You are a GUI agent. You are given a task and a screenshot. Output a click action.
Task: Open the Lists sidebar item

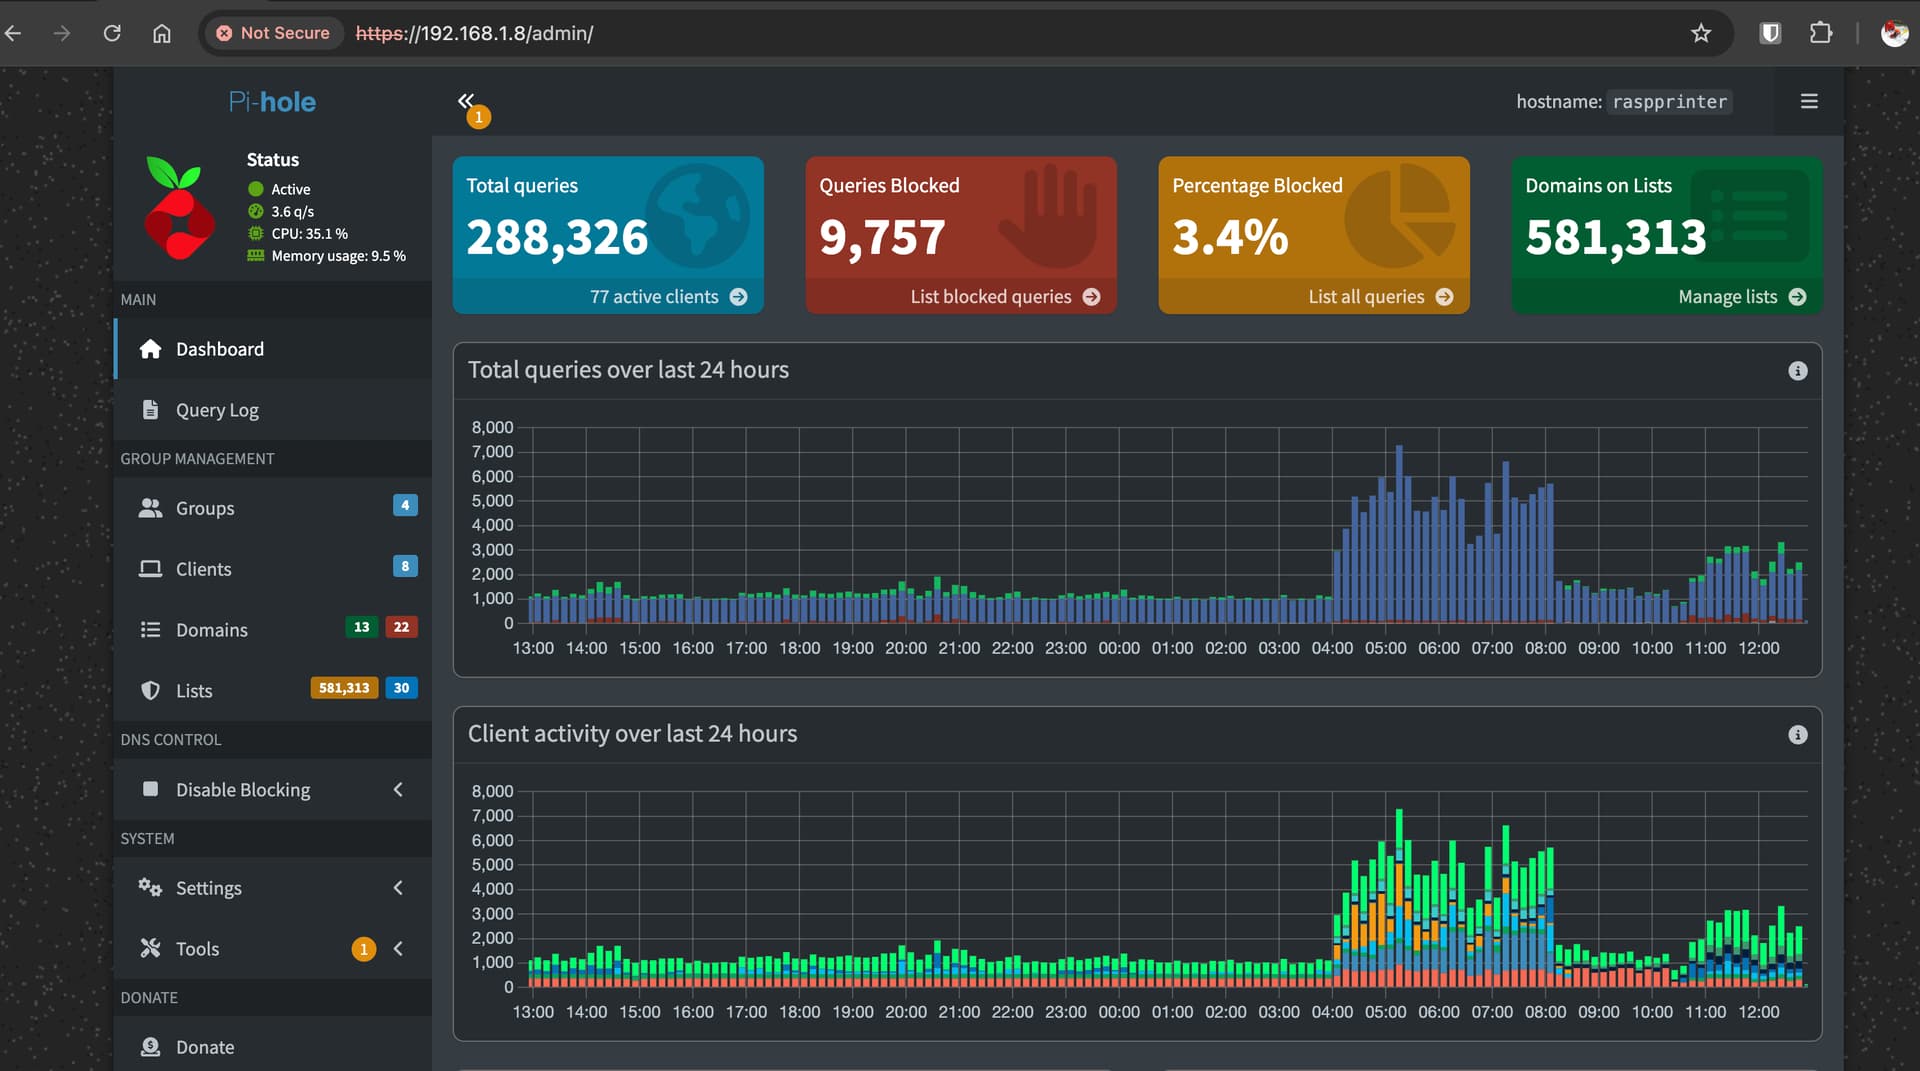click(x=194, y=691)
